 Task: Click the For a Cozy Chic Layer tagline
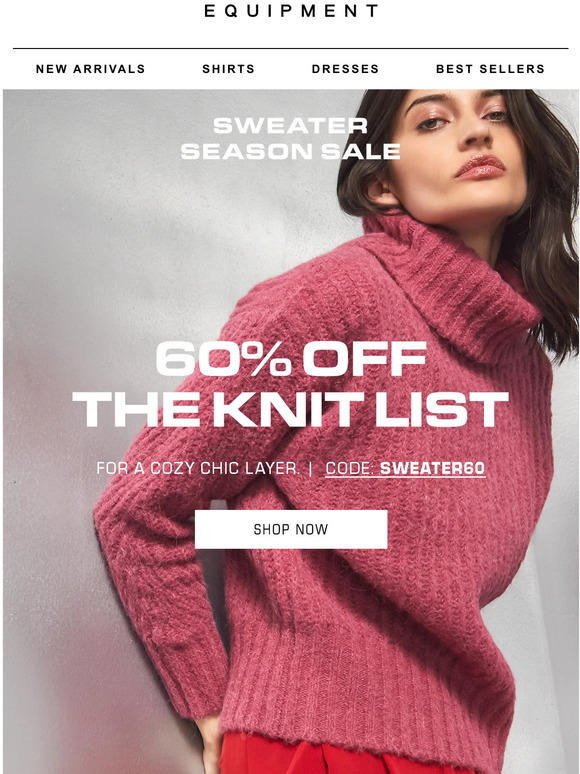point(198,468)
